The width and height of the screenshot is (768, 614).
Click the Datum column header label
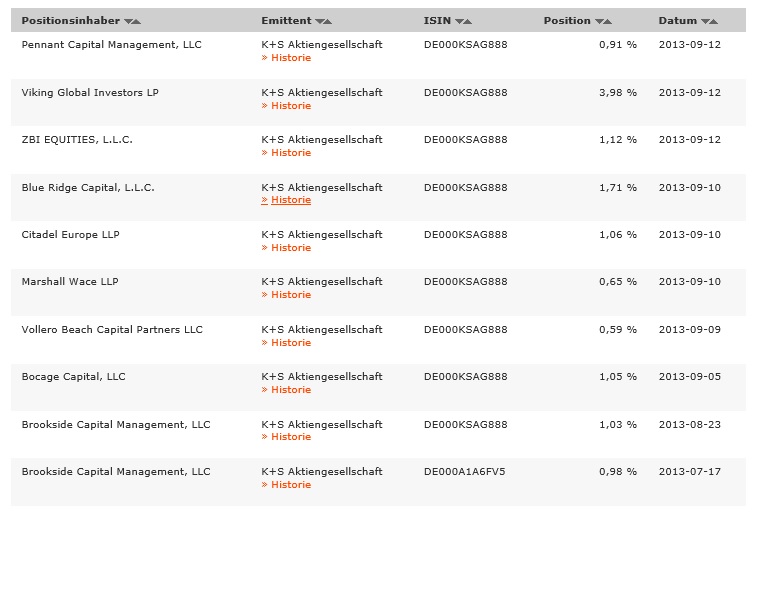[678, 21]
